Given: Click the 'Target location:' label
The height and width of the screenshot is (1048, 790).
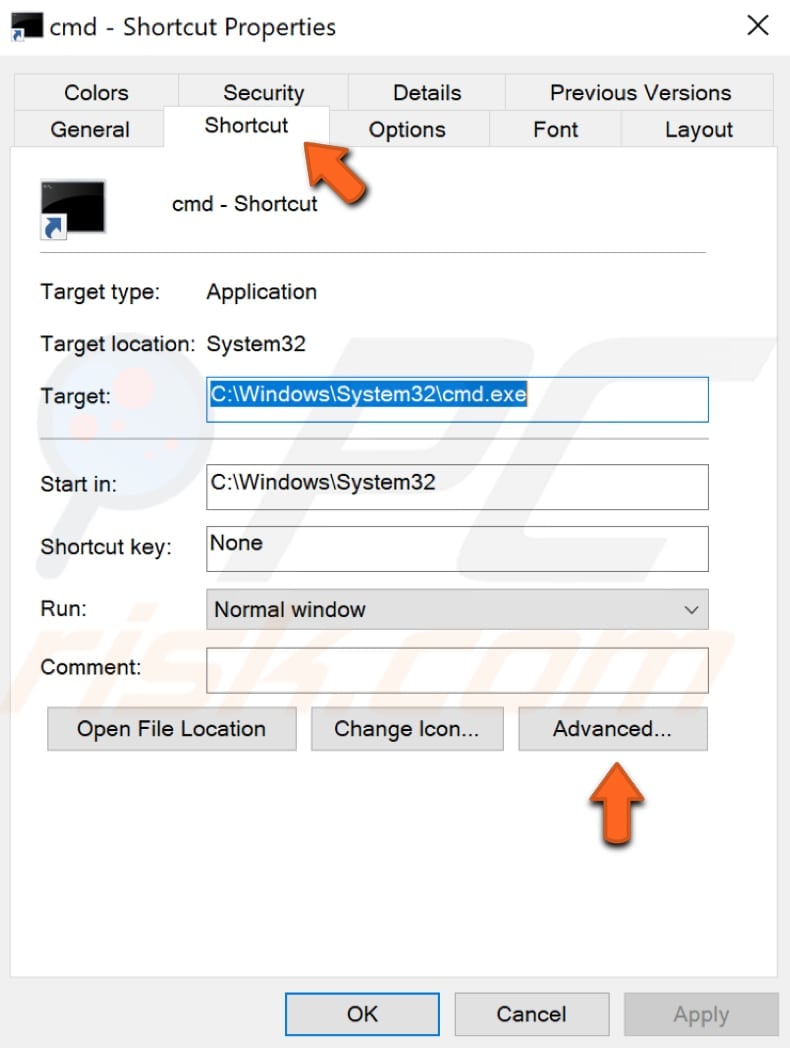Looking at the screenshot, I should tap(118, 344).
